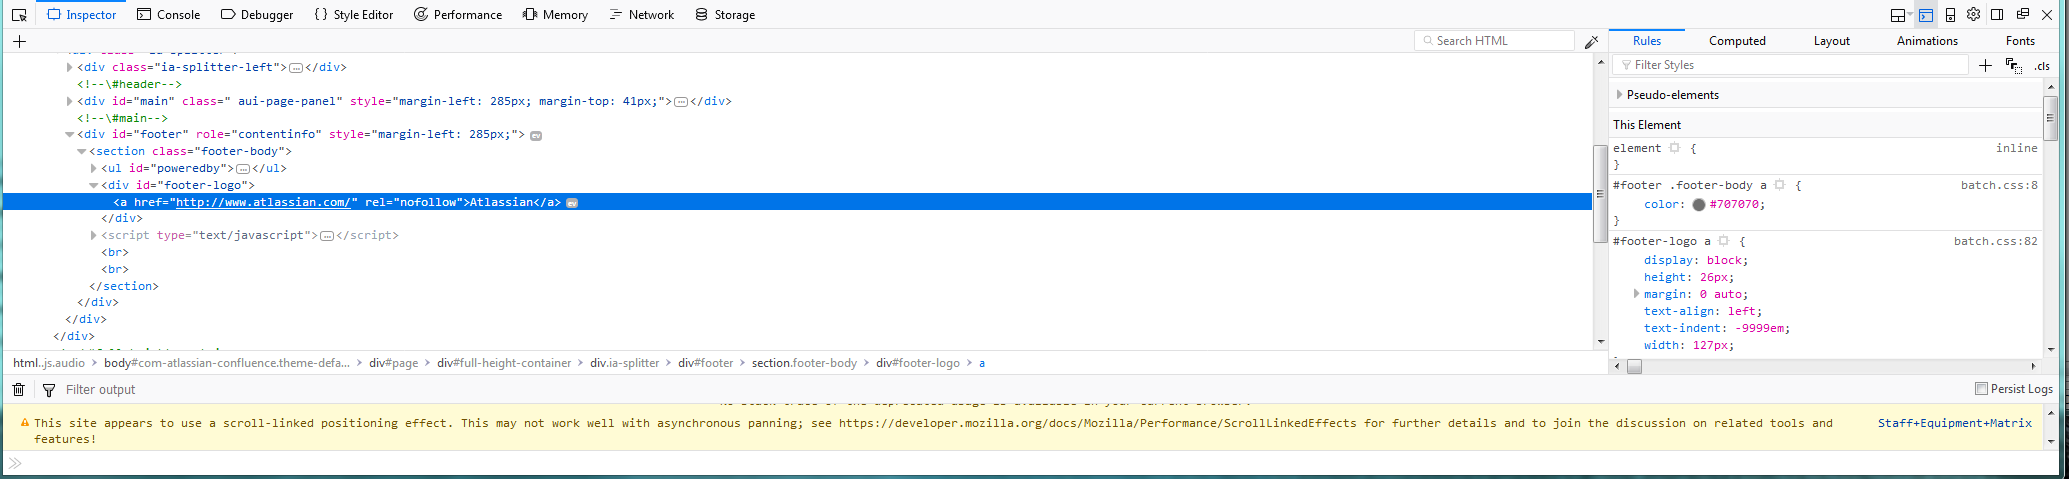
Task: Select div#footer-logo breadcrumb
Action: [x=917, y=363]
